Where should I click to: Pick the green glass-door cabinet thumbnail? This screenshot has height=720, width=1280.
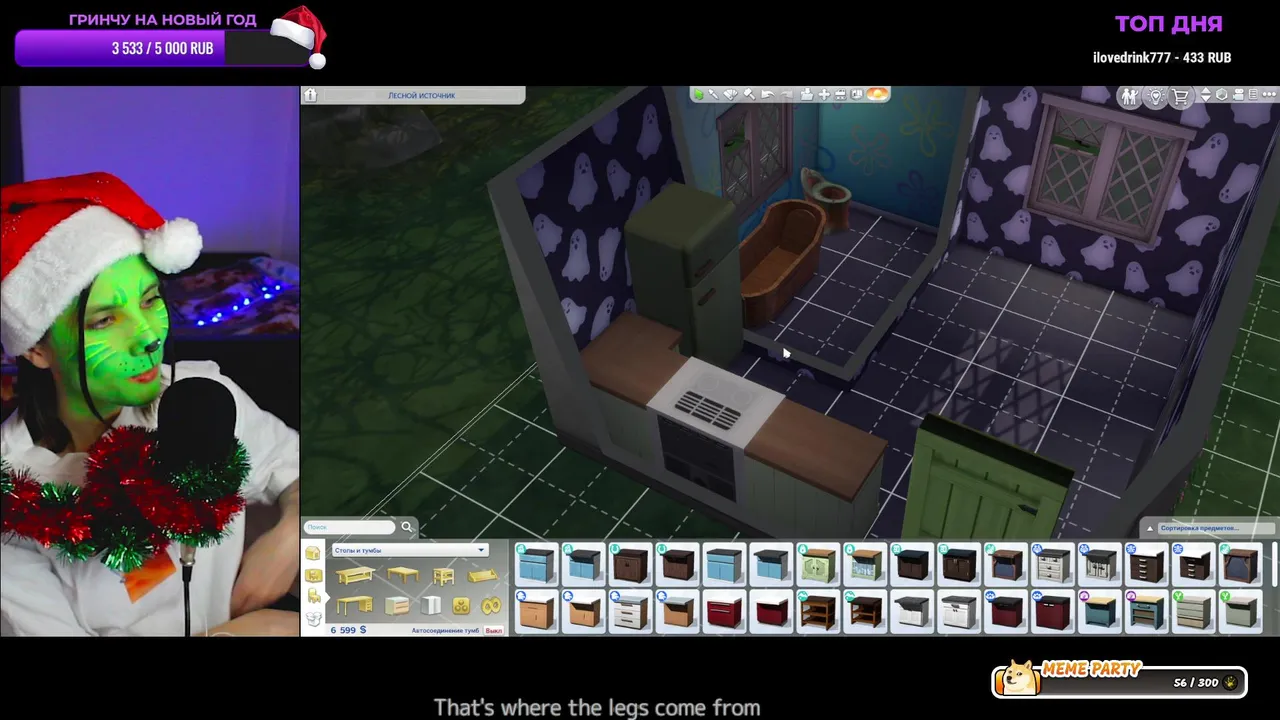click(x=866, y=564)
